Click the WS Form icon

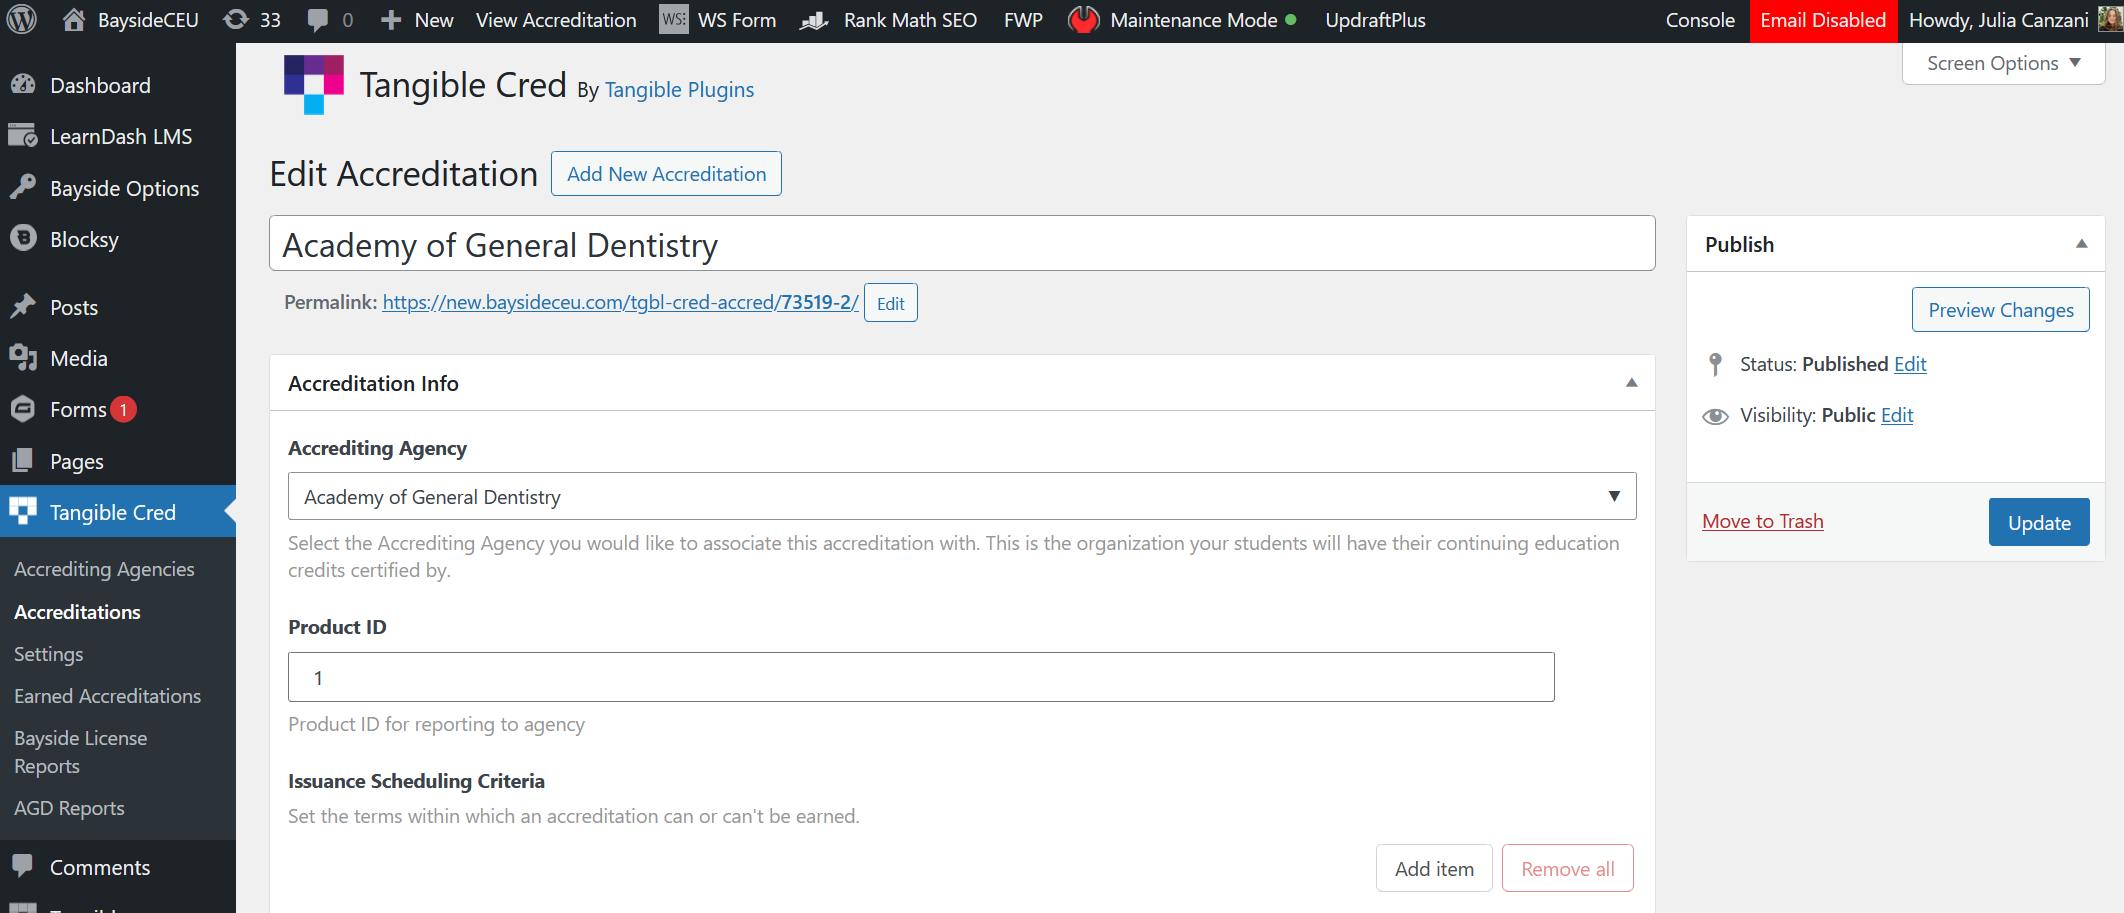[674, 20]
